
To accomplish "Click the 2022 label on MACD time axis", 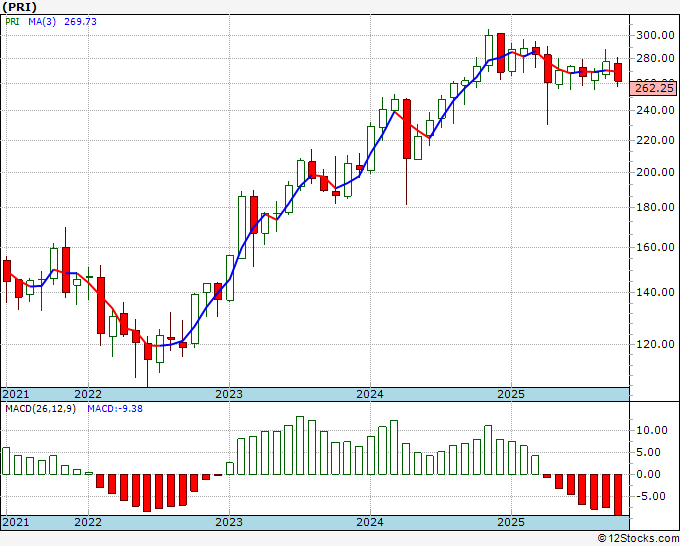I will tap(88, 522).
